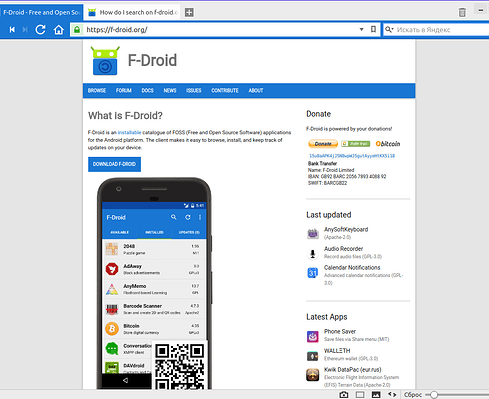489x399 pixels.
Task: Open the search engine selector dropdown
Action: tap(389, 30)
